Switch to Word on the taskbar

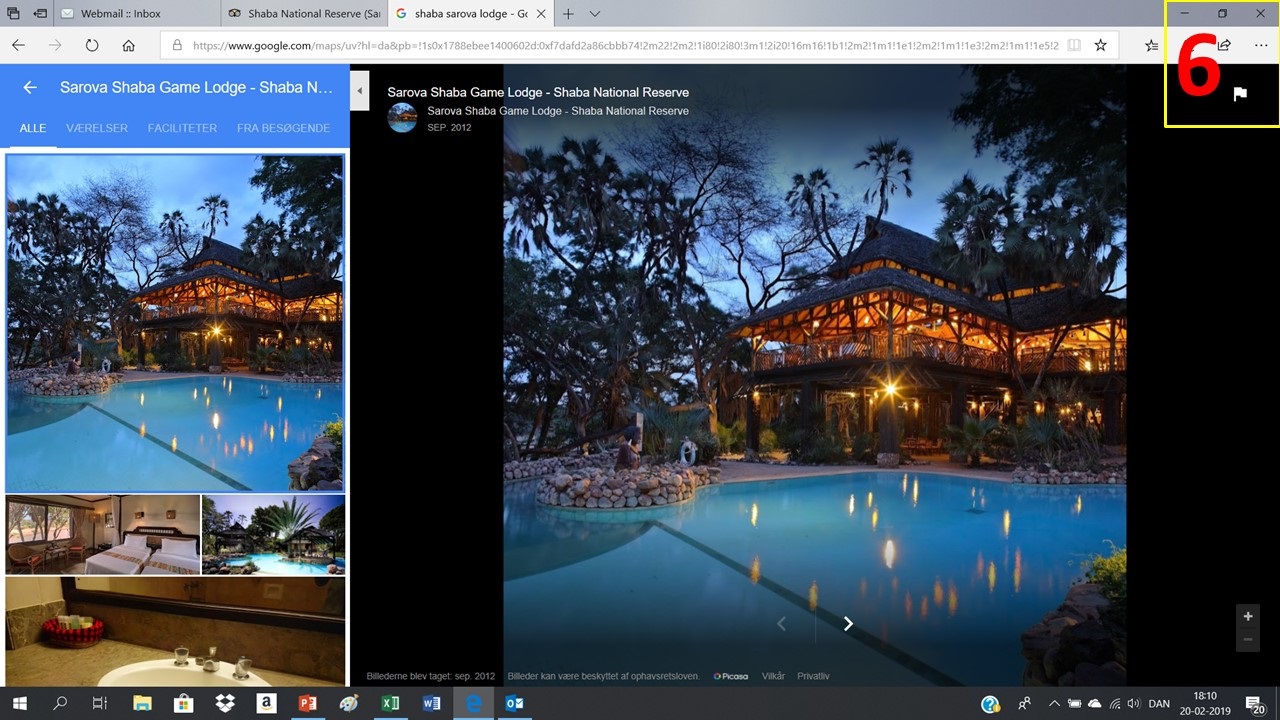431,704
